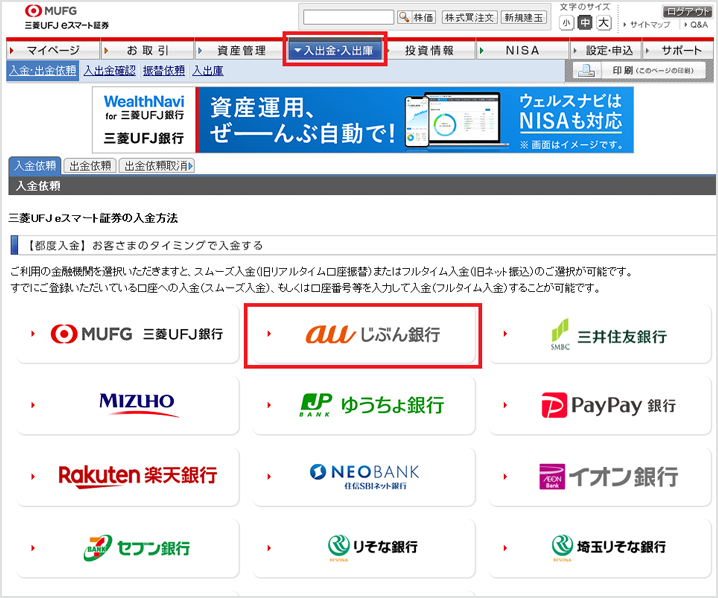Switch to the 出金依頼 tab
Image resolution: width=718 pixels, height=598 pixels.
tap(90, 166)
